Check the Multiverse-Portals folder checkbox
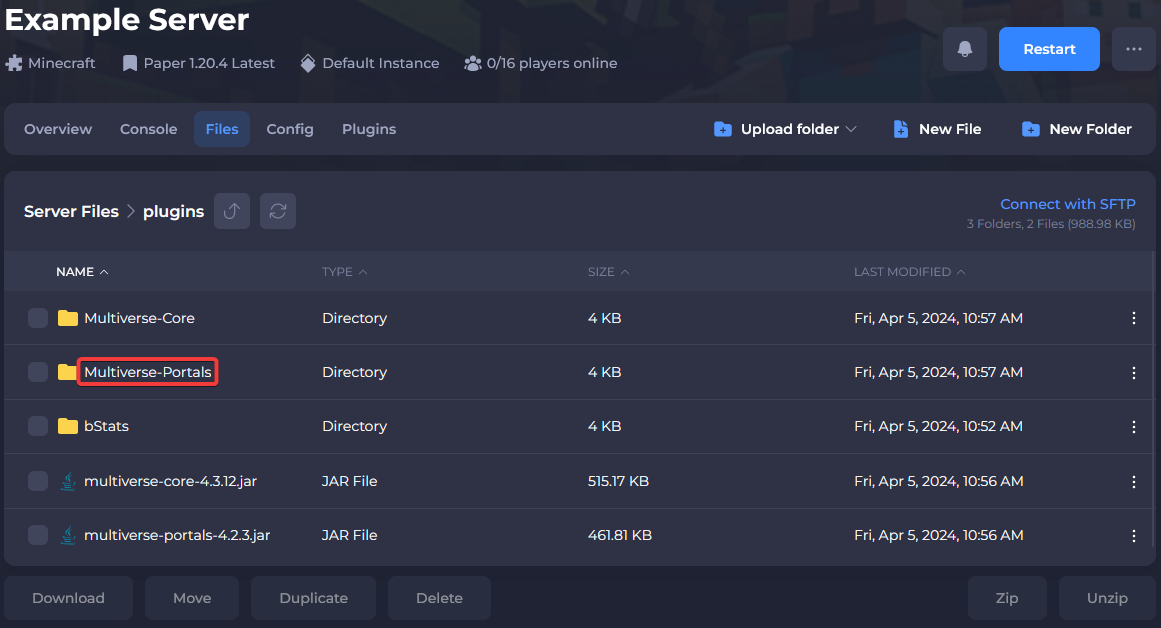Screen dimensions: 1161x628 pos(38,372)
